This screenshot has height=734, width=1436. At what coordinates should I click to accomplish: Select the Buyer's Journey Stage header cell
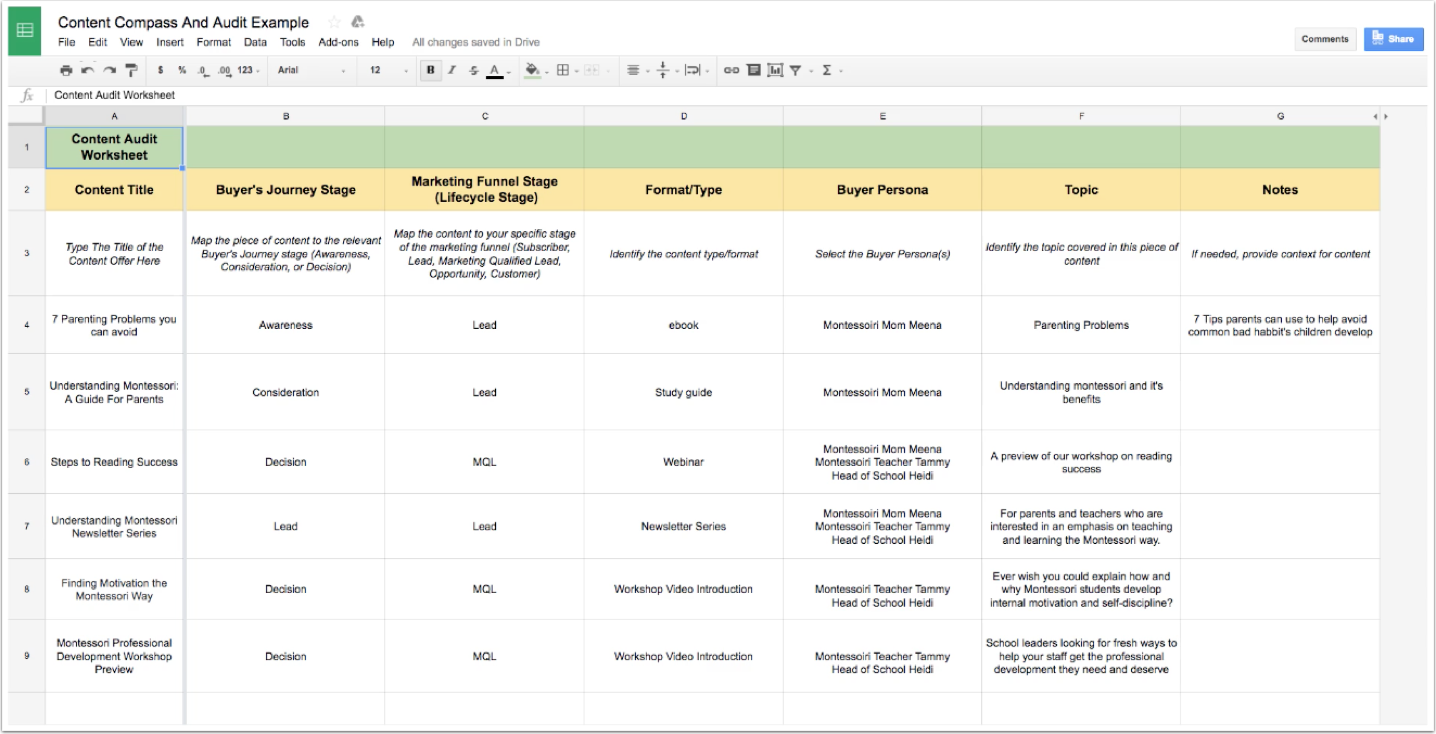285,189
